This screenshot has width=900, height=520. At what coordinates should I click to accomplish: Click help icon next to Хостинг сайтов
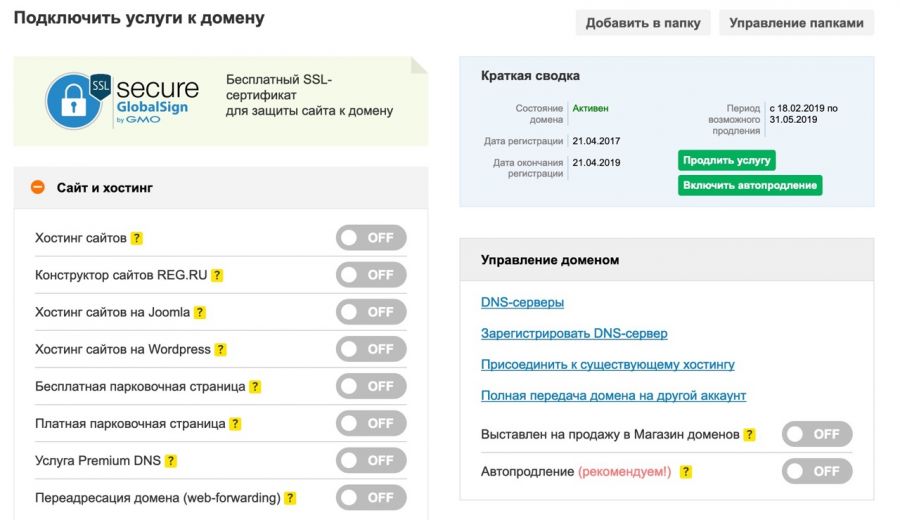pyautogui.click(x=137, y=239)
